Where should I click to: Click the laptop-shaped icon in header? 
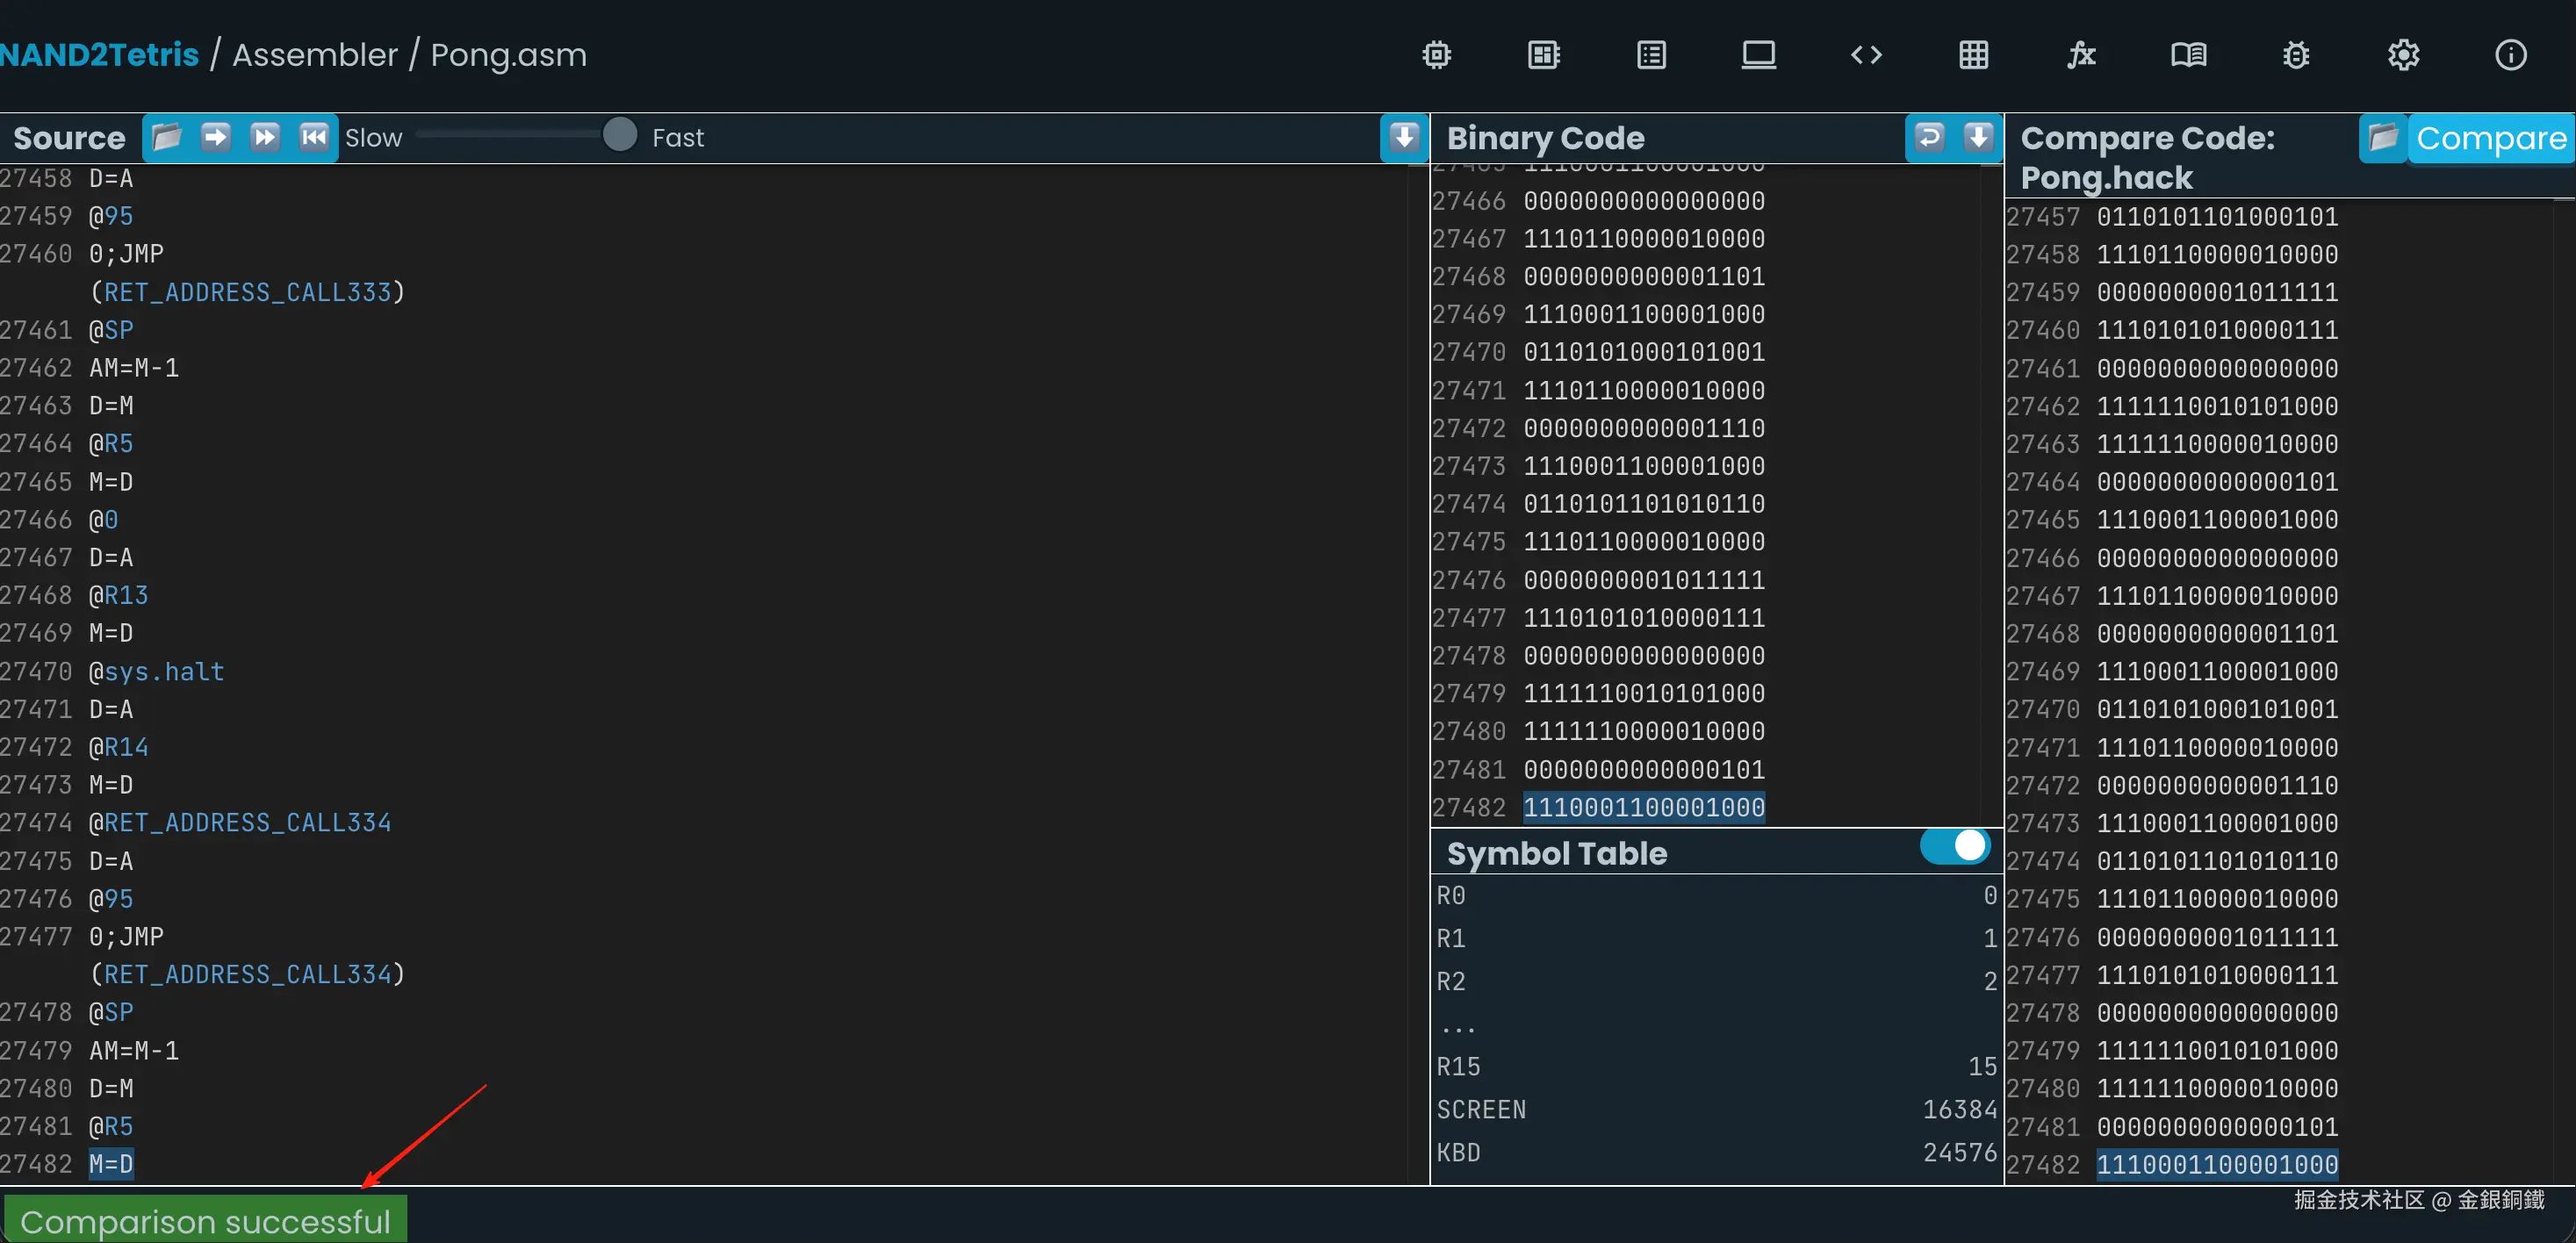[1758, 55]
